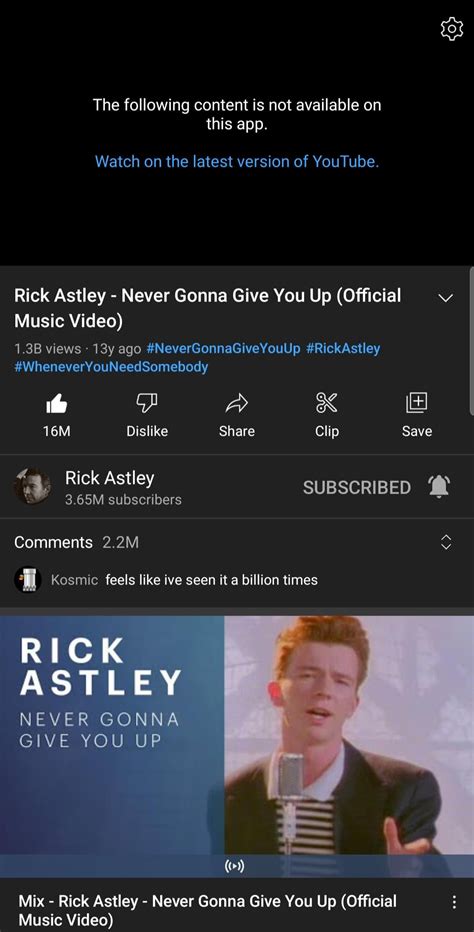Toggle the SUBSCRIBED button

(357, 487)
